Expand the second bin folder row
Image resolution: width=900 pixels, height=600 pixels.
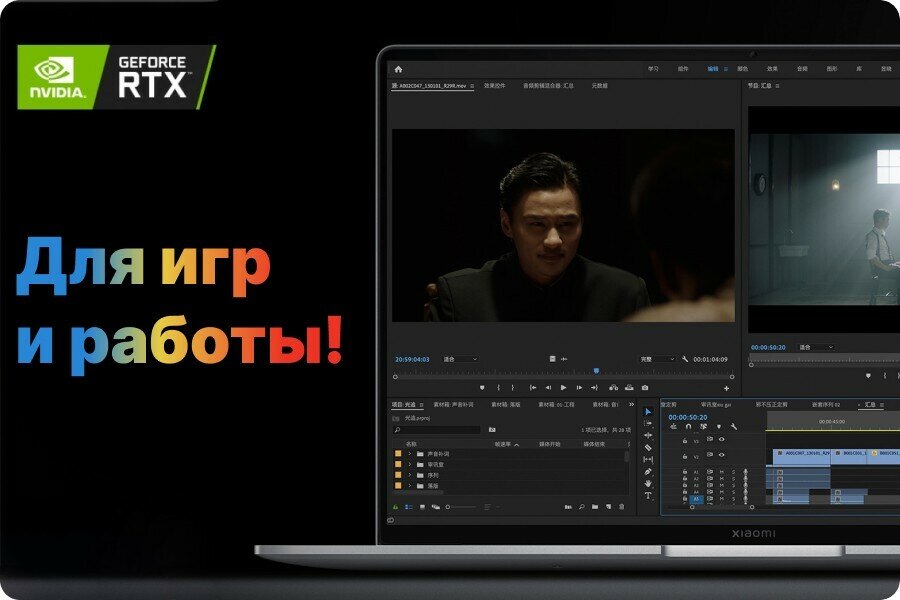click(x=410, y=464)
